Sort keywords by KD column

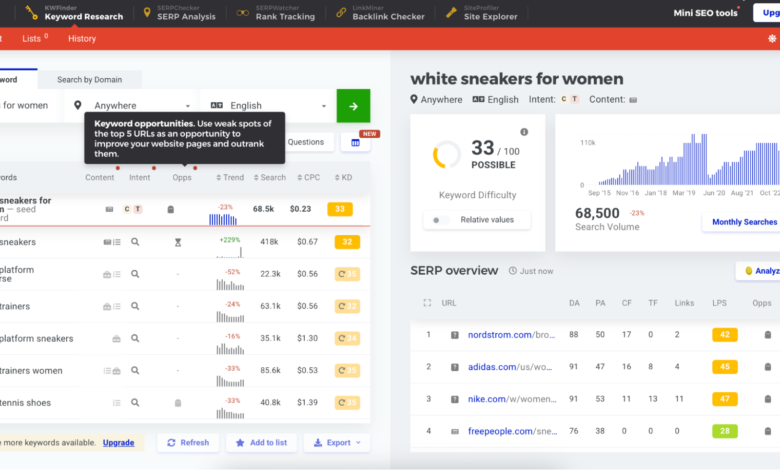(343, 178)
